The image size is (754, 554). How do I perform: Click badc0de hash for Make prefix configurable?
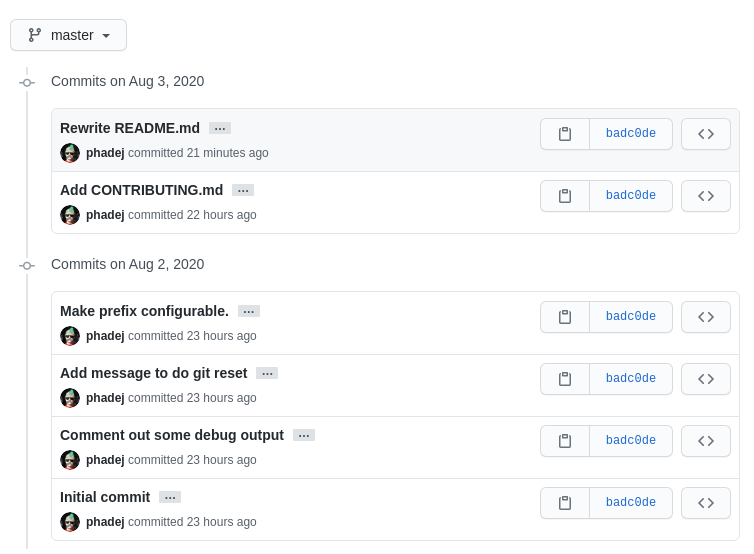click(x=631, y=317)
